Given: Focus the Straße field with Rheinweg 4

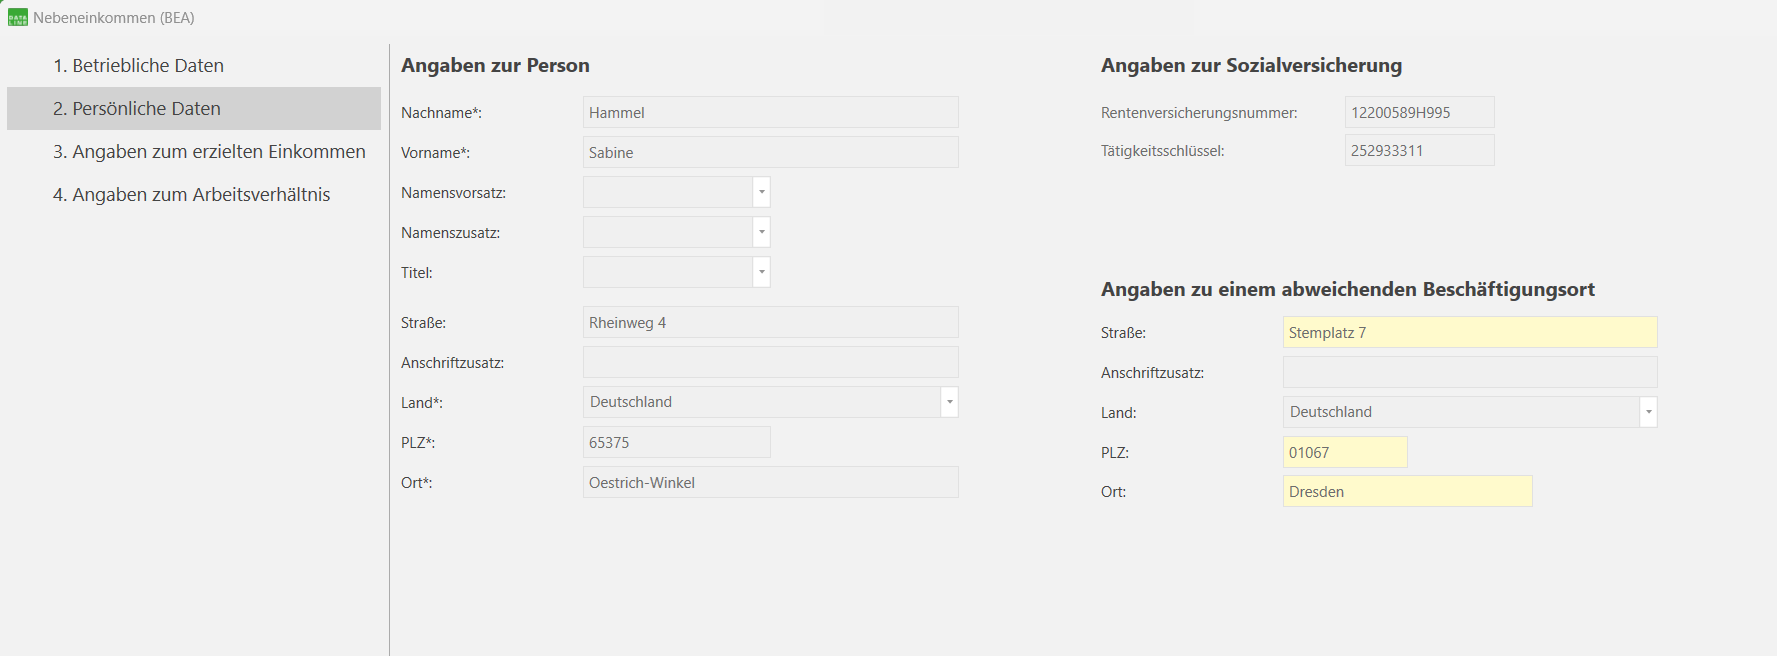Looking at the screenshot, I should click(x=770, y=323).
